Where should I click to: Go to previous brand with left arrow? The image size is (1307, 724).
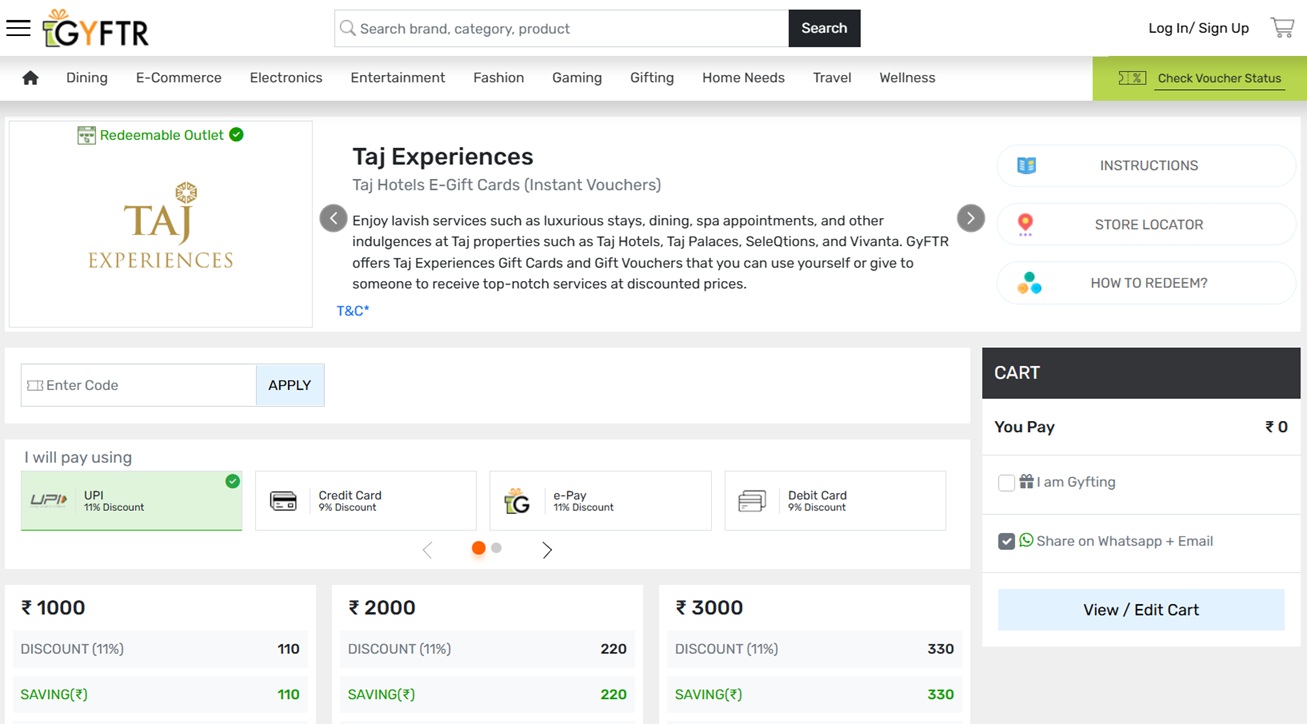pos(333,218)
